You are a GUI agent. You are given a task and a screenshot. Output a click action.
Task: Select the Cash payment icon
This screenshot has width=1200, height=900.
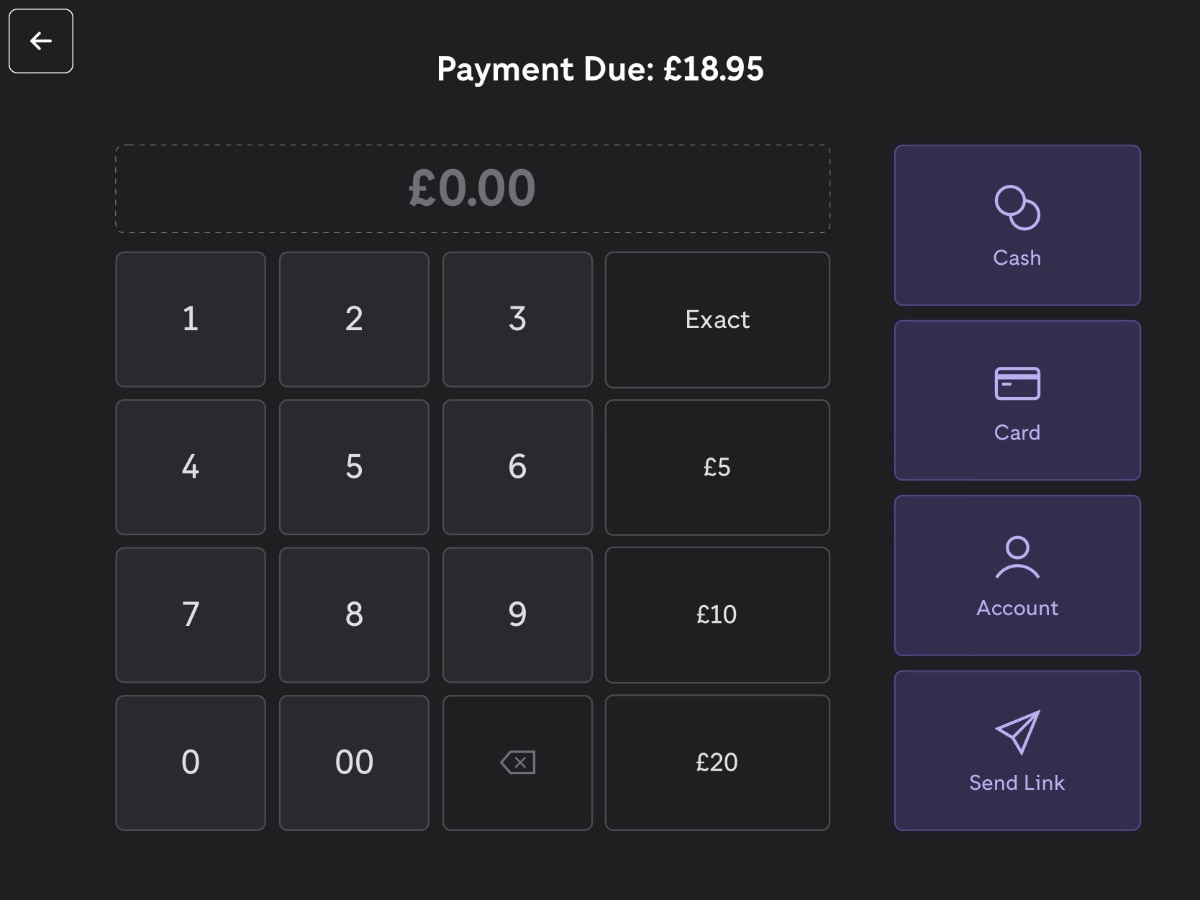[x=1017, y=207]
